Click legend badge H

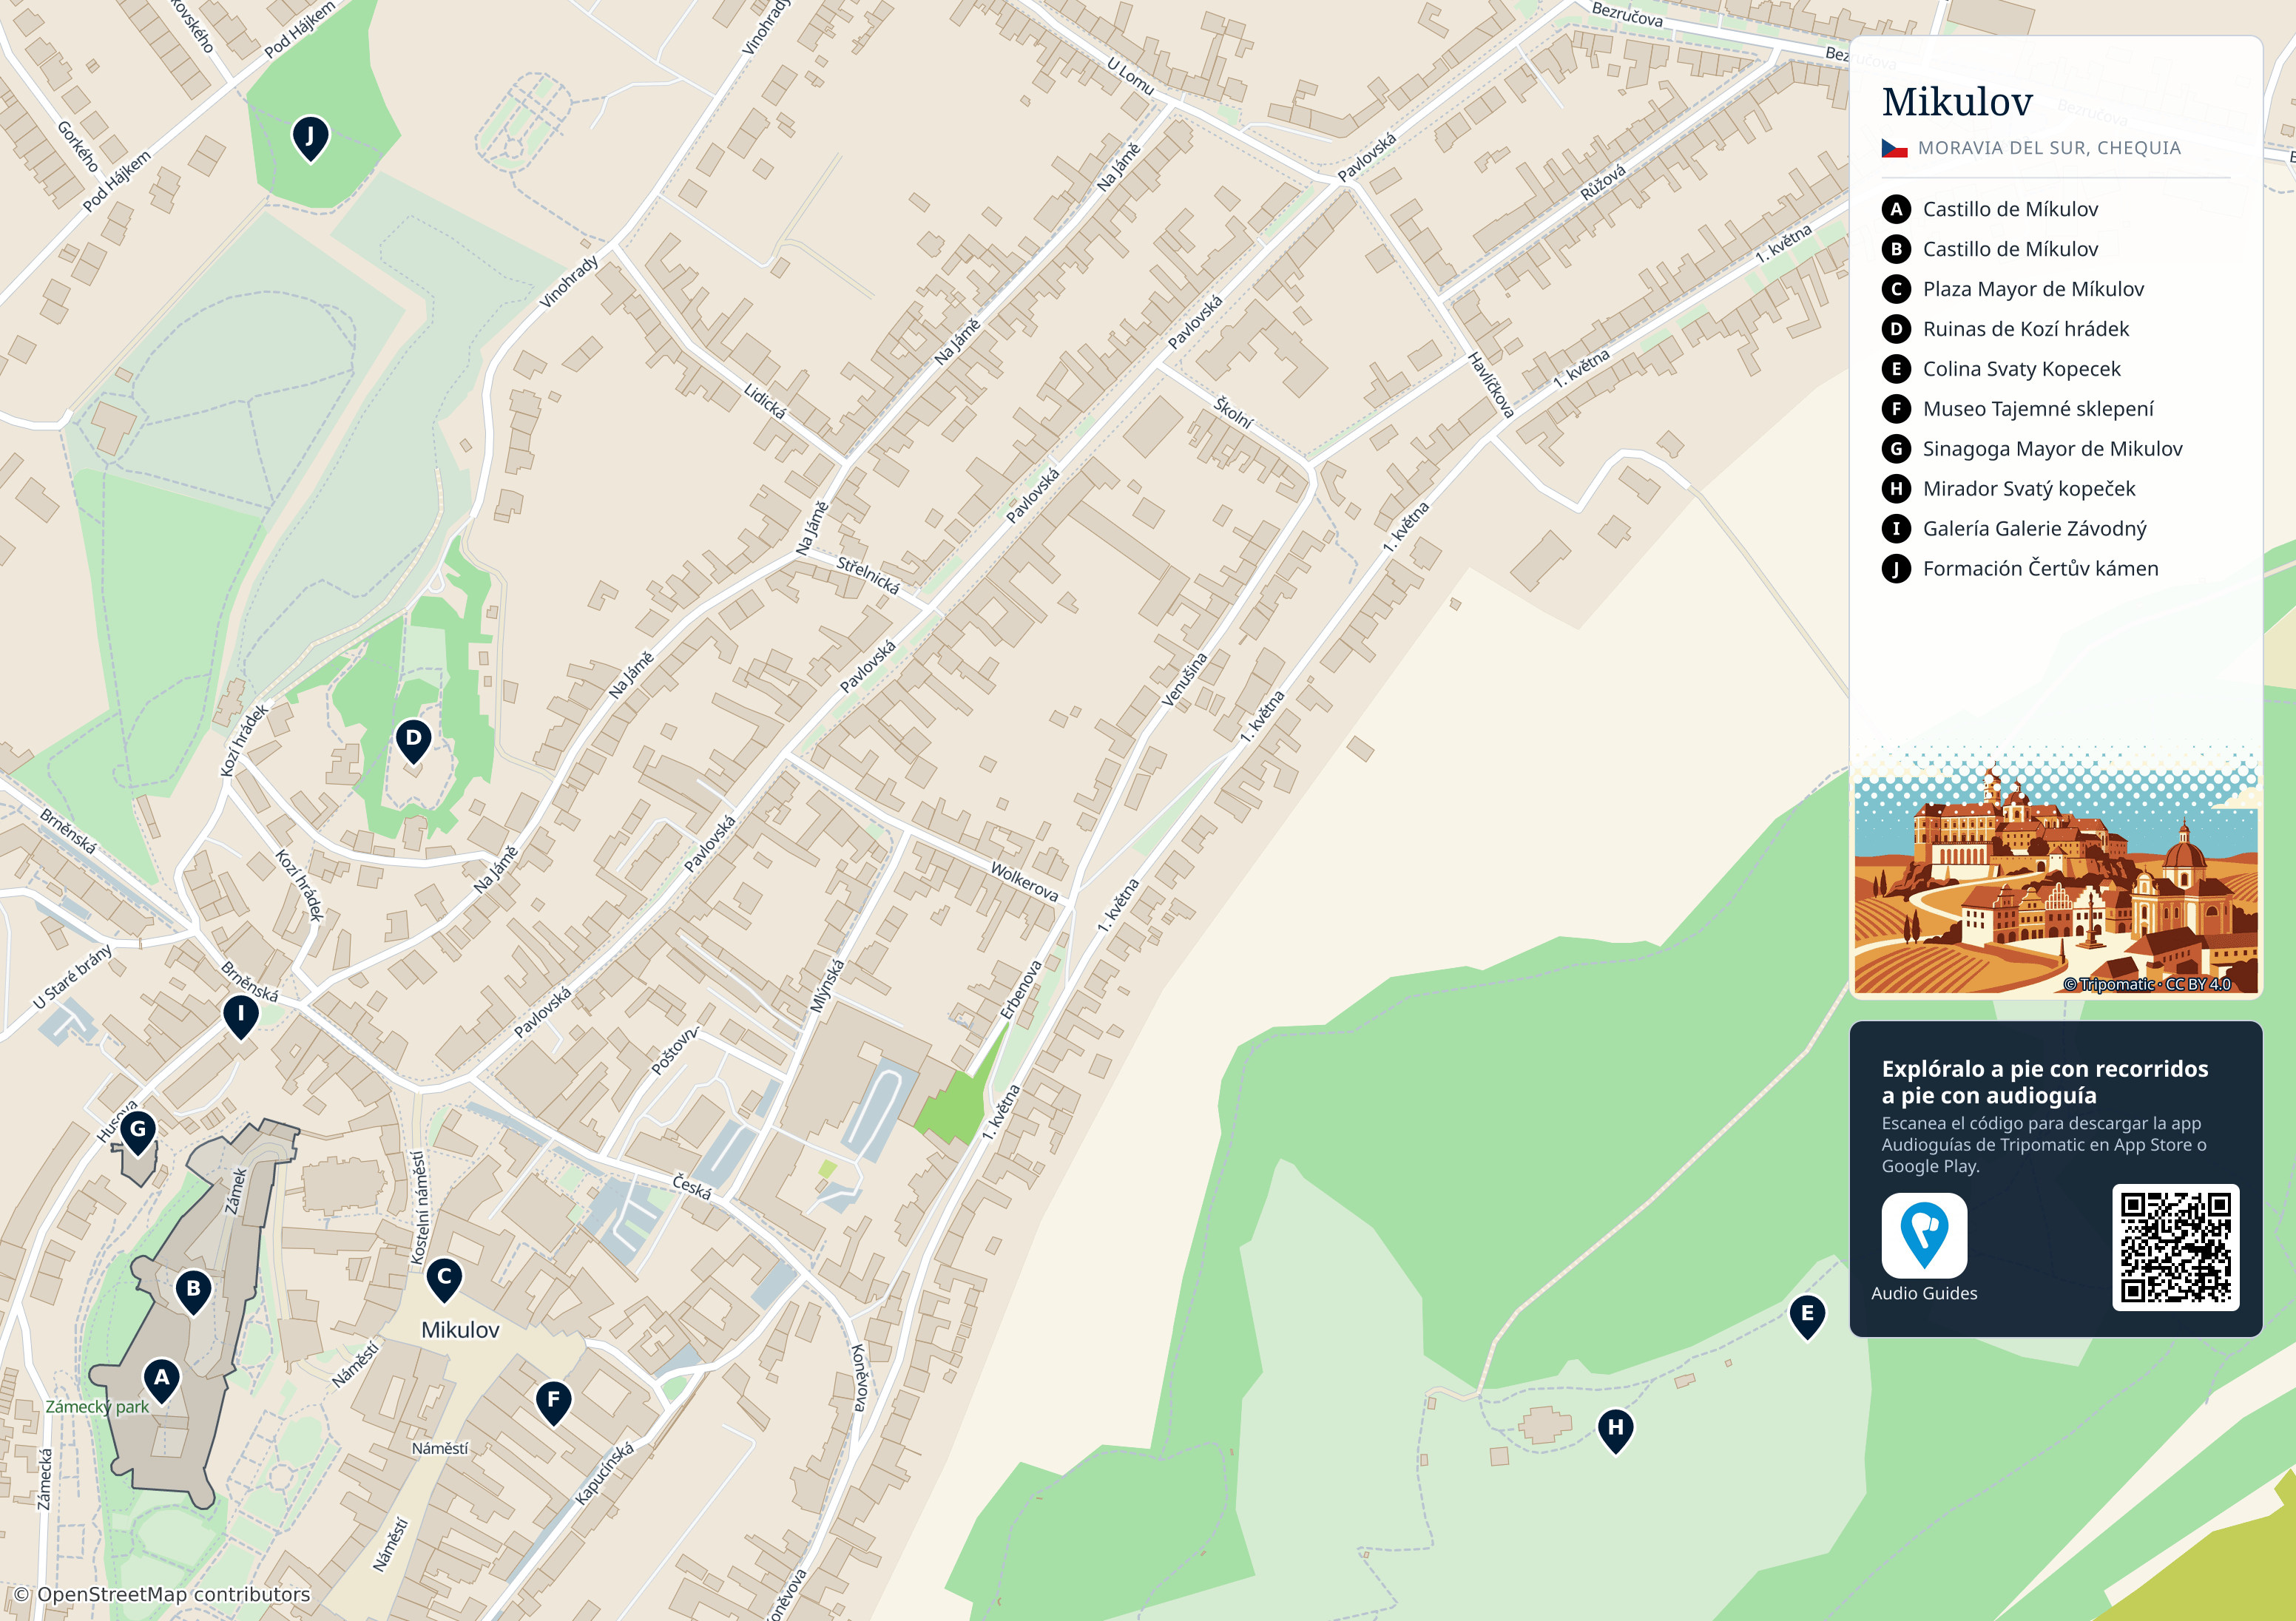(1896, 489)
